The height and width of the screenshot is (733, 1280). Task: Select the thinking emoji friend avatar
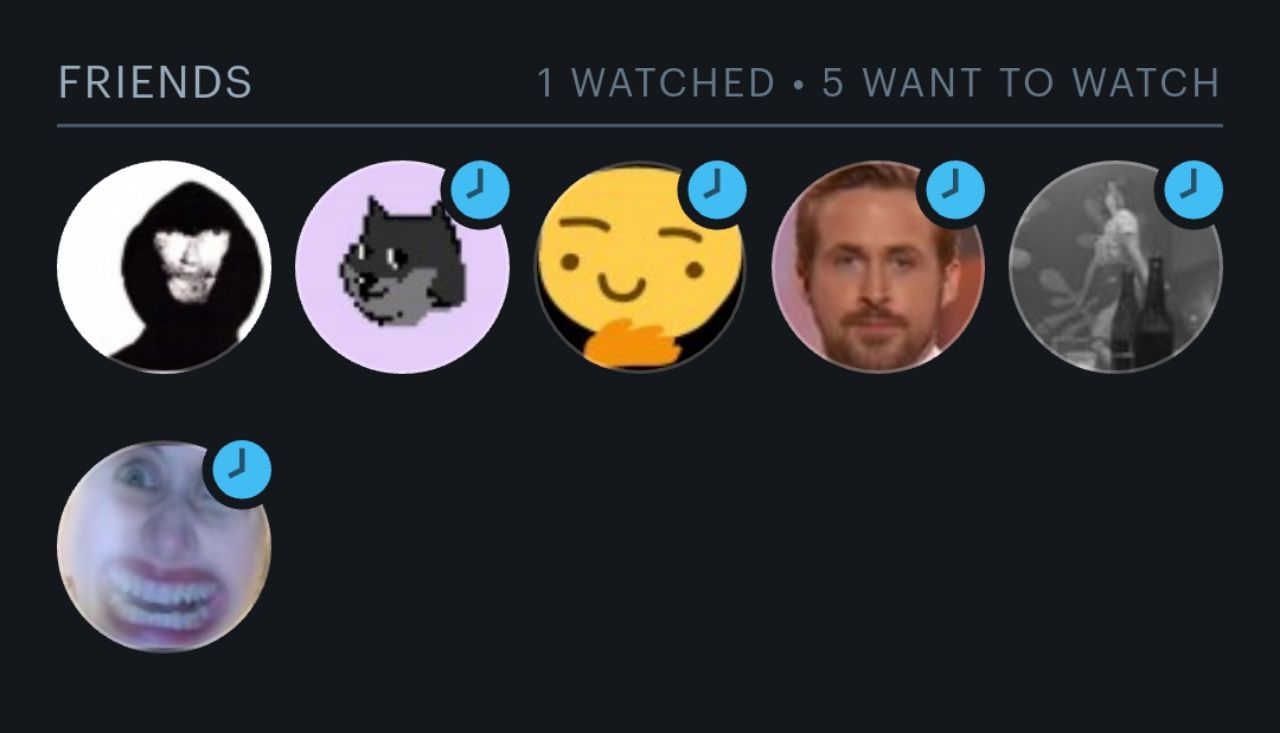[640, 267]
